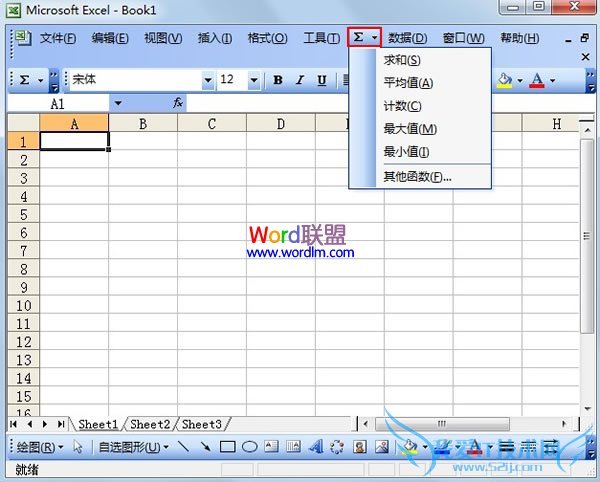This screenshot has height=482, width=600.
Task: Go to previous sheet tab arrow
Action: [x=29, y=424]
